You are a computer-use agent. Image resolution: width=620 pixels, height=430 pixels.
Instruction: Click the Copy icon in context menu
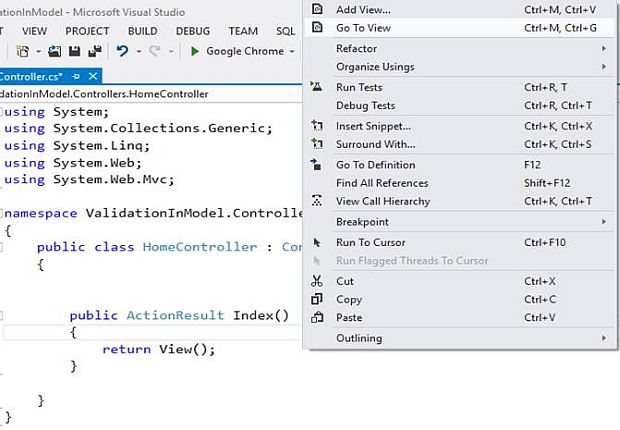[317, 299]
